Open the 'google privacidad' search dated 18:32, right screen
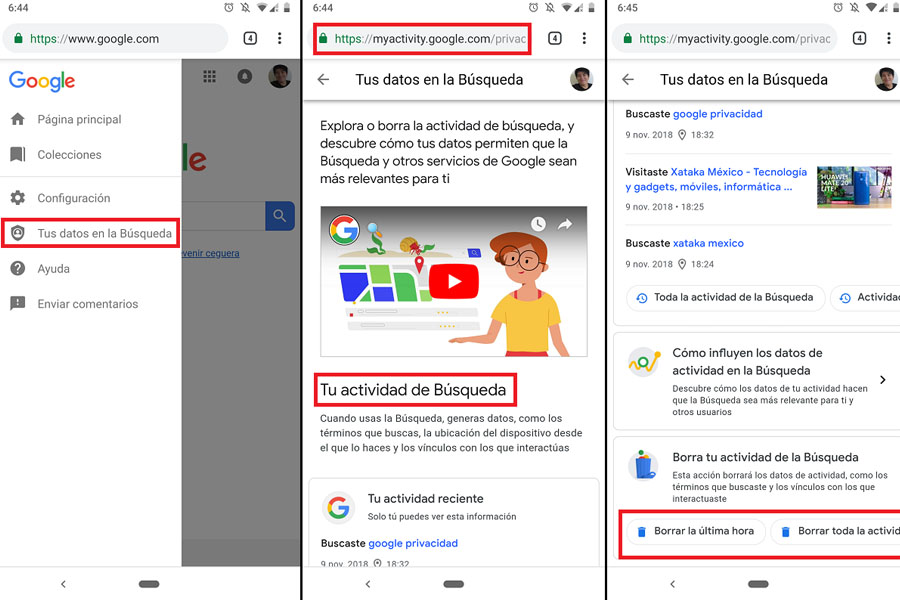Viewport: 900px width, 600px height. [717, 114]
